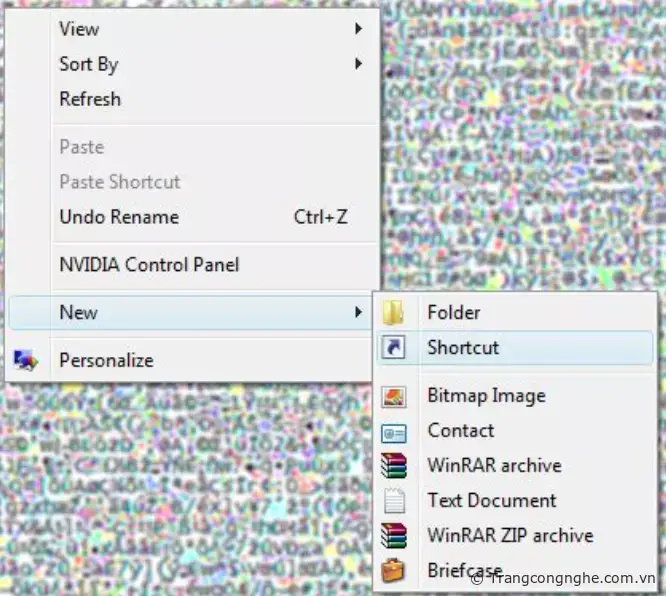Choose the Shortcut label in submenu
This screenshot has height=596, width=666.
[463, 347]
